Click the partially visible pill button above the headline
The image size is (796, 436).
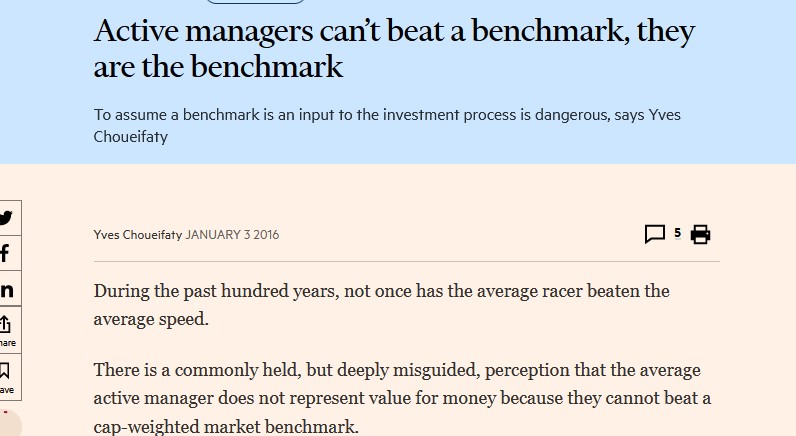click(x=254, y=2)
